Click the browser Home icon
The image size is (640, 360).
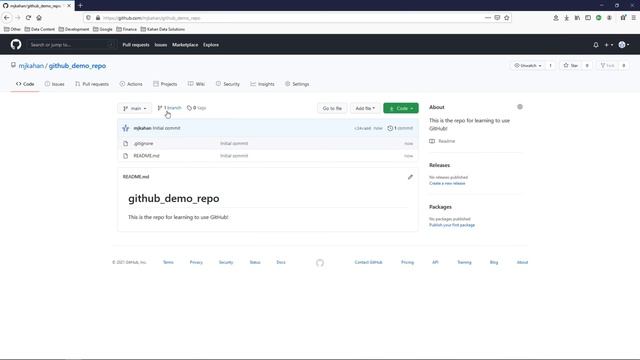39,18
